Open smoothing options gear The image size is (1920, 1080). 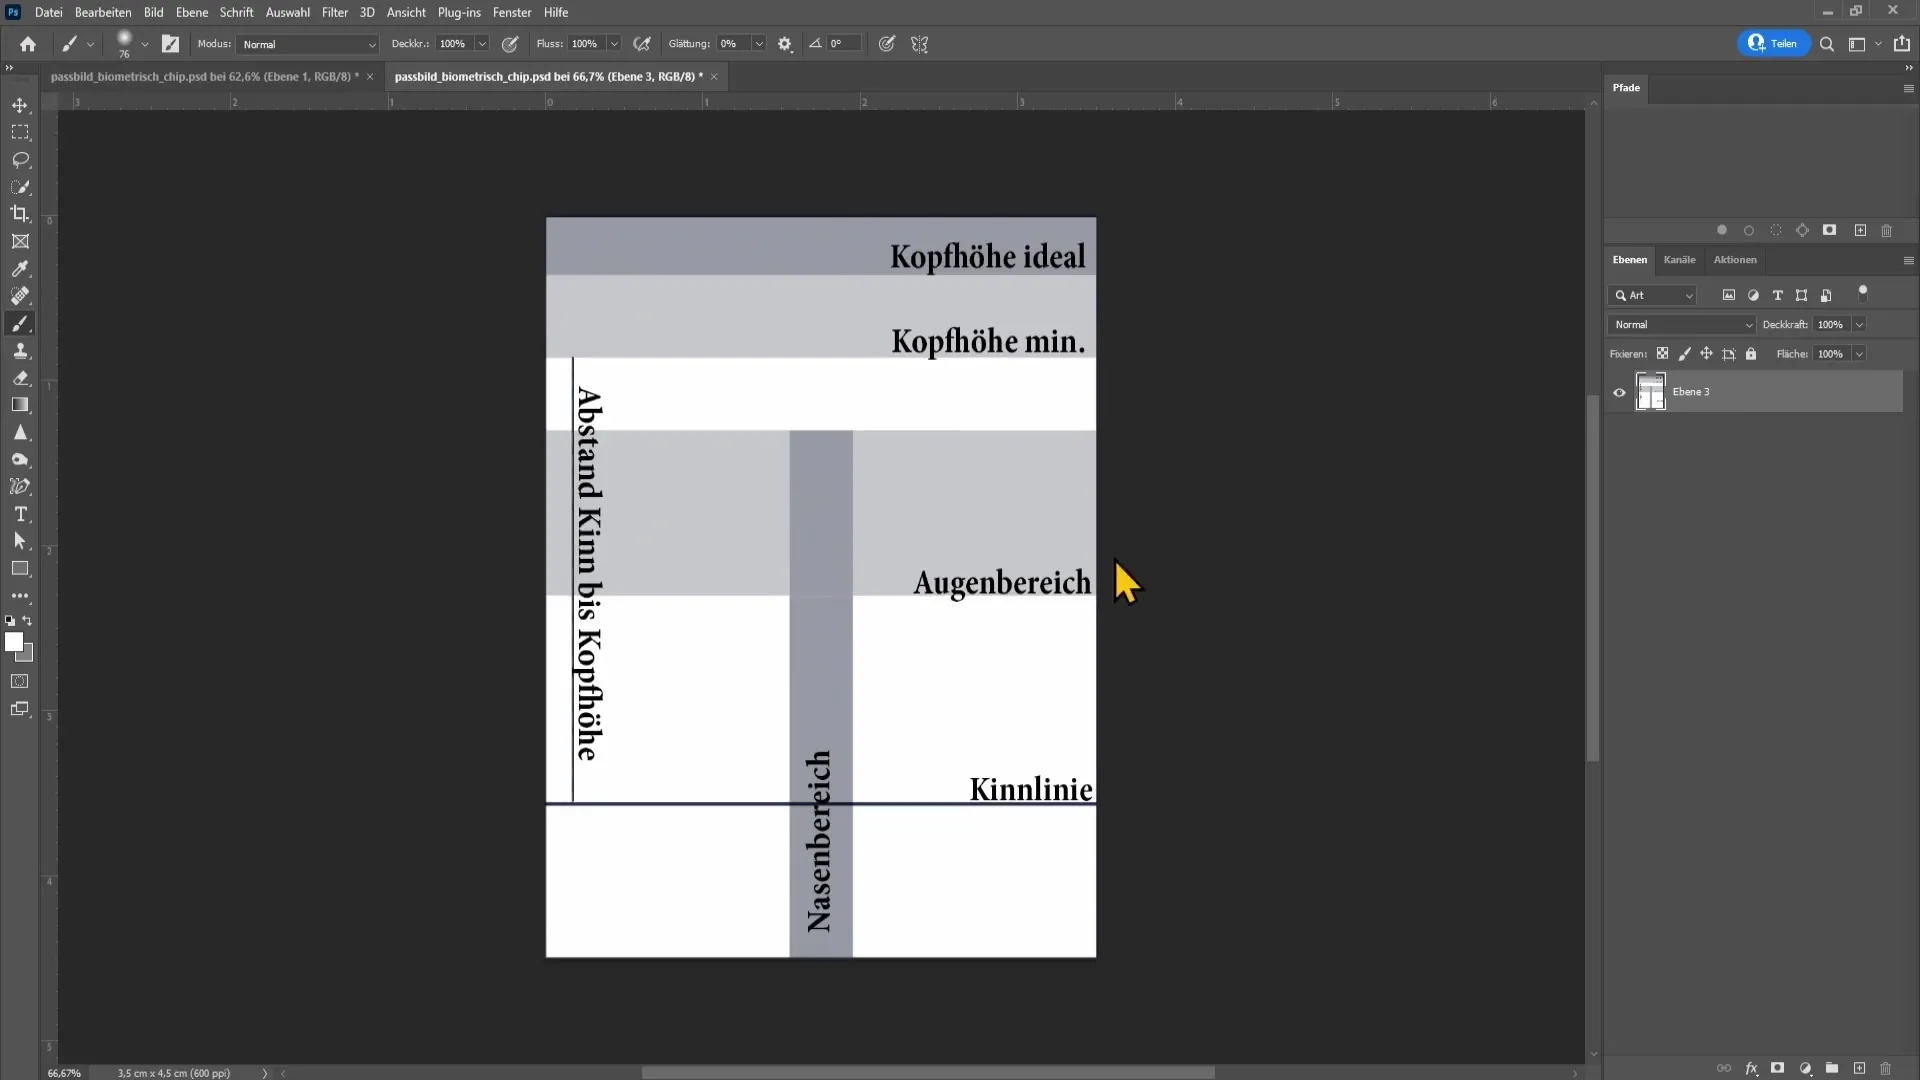785,44
